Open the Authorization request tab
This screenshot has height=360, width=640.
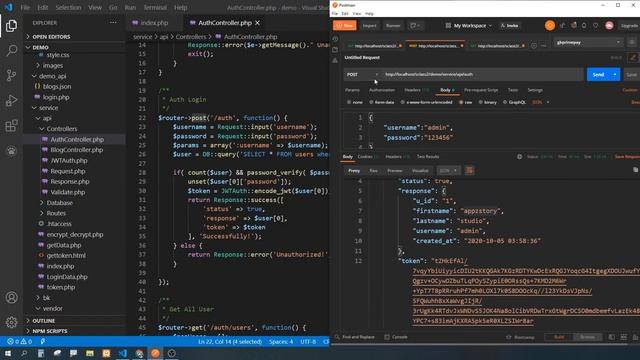382,90
